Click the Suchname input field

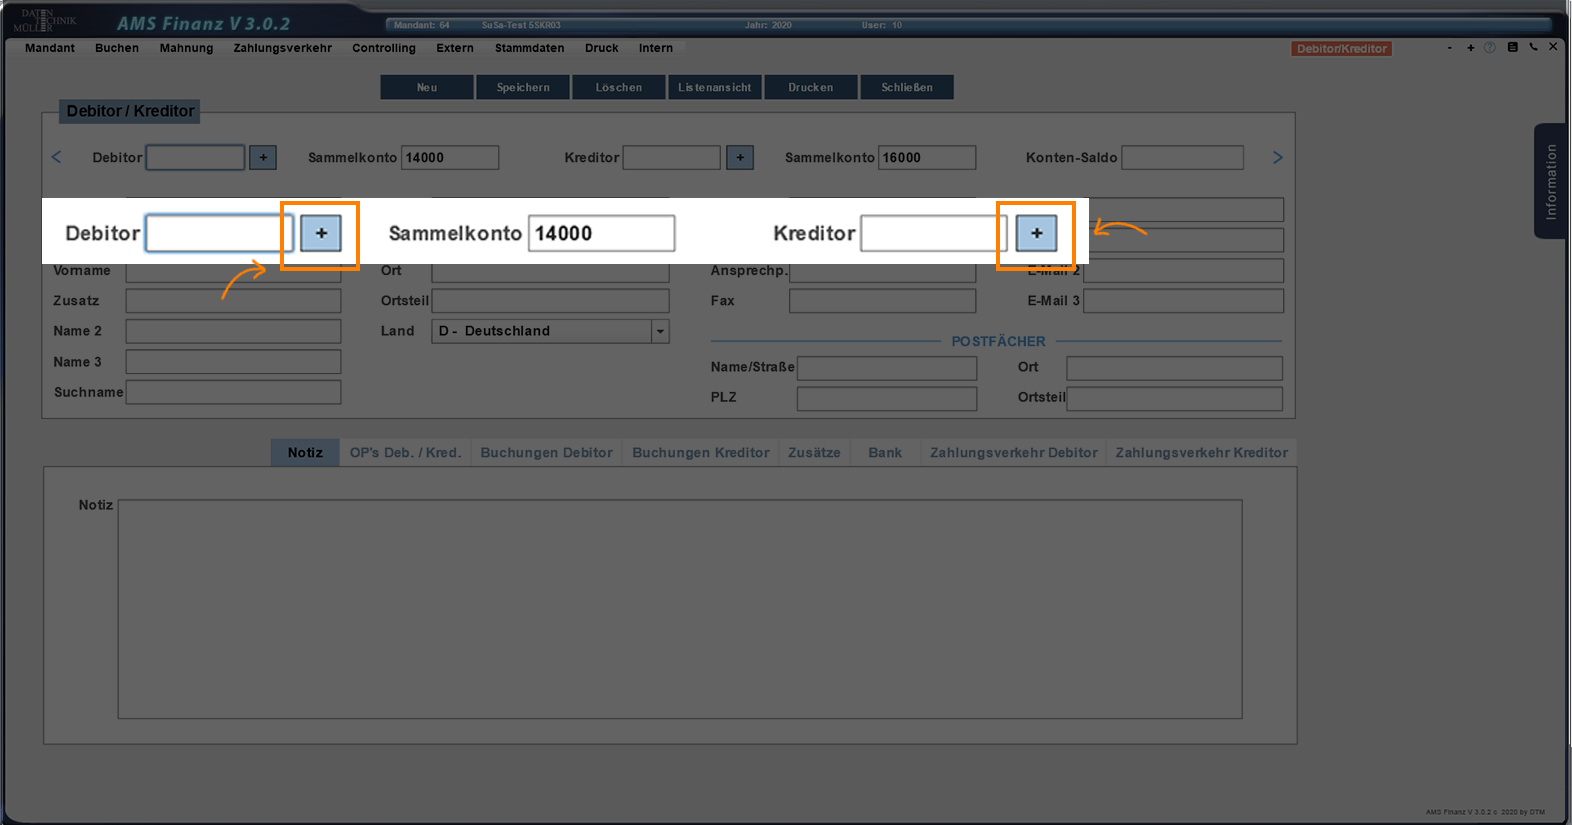pos(233,392)
